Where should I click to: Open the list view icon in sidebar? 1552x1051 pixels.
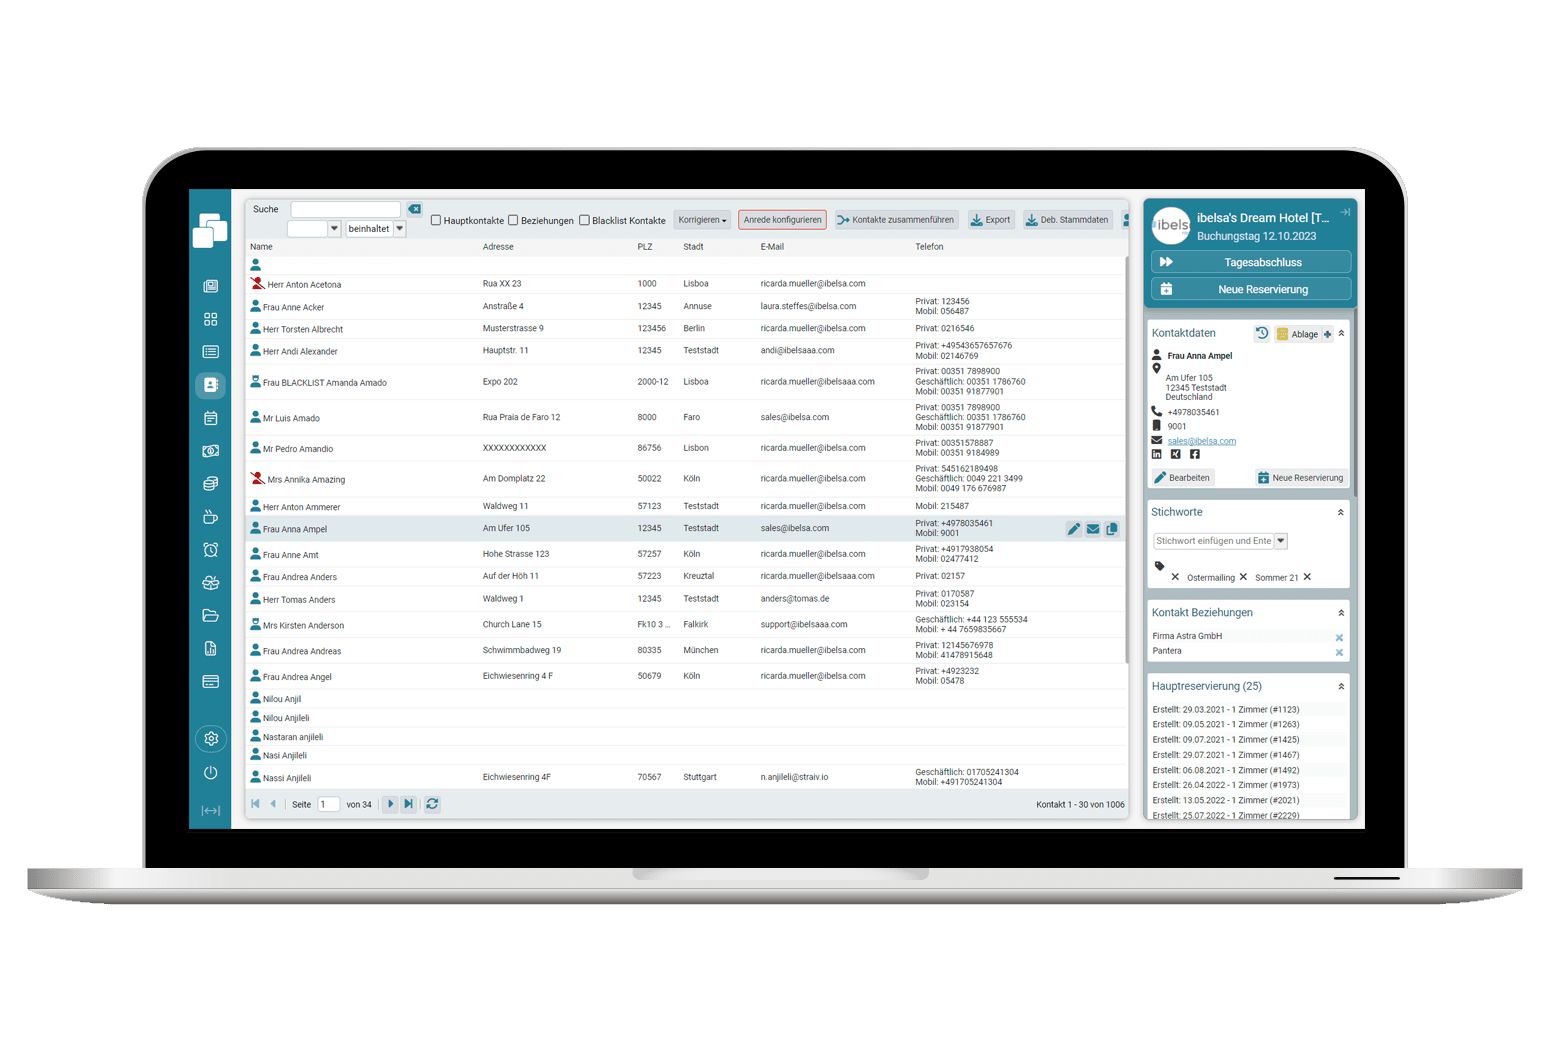tap(210, 352)
